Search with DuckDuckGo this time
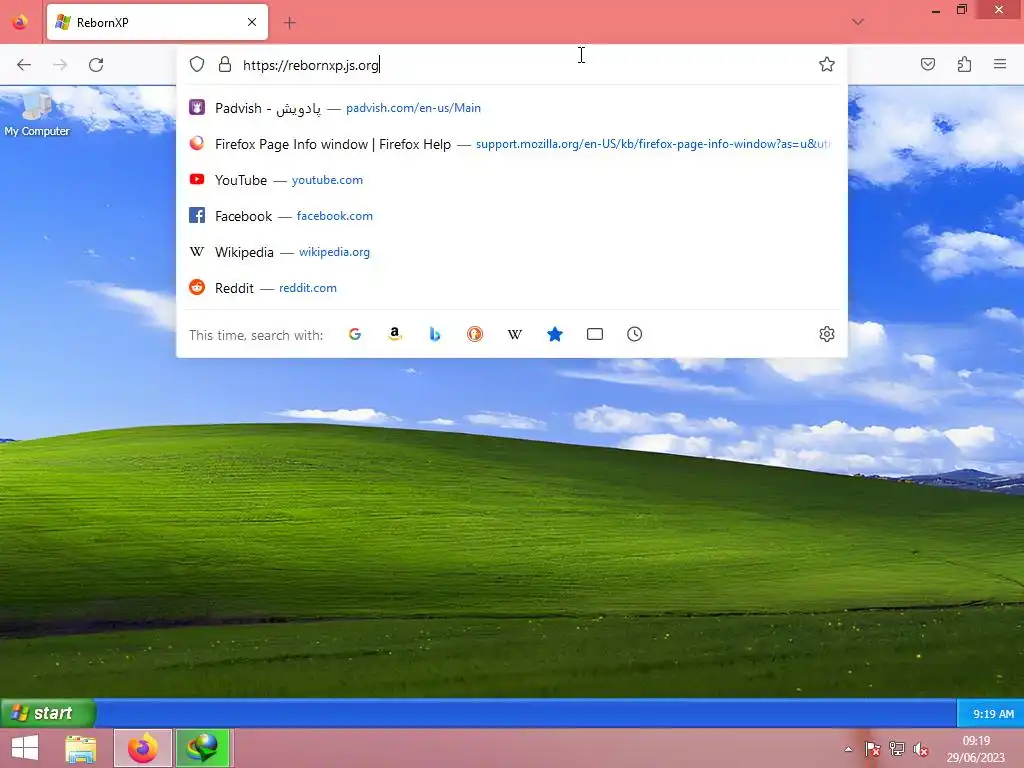1024x768 pixels. pyautogui.click(x=475, y=334)
